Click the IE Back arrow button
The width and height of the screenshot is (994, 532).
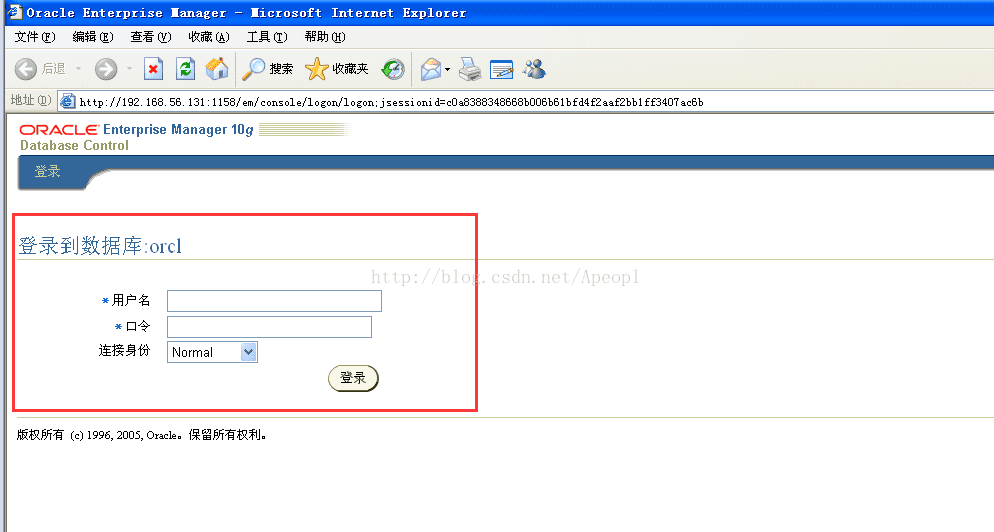click(x=26, y=69)
